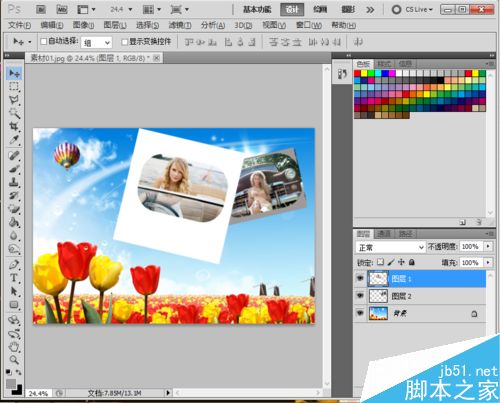Toggle lock all padlock in Layers panel
Image resolution: width=500 pixels, height=403 pixels.
click(412, 262)
